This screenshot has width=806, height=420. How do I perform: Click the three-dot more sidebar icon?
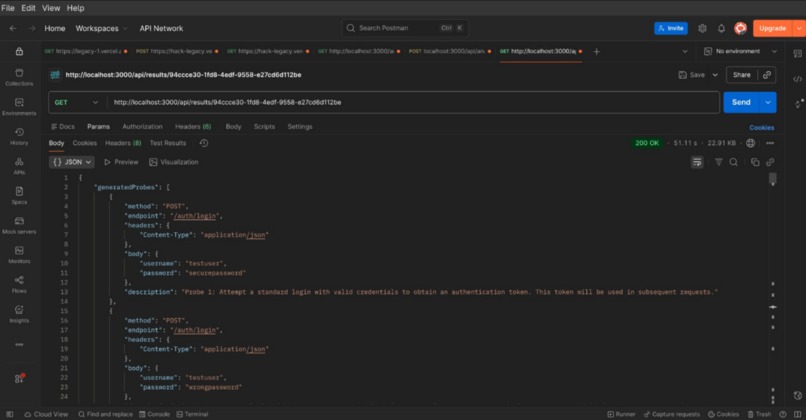tap(19, 344)
